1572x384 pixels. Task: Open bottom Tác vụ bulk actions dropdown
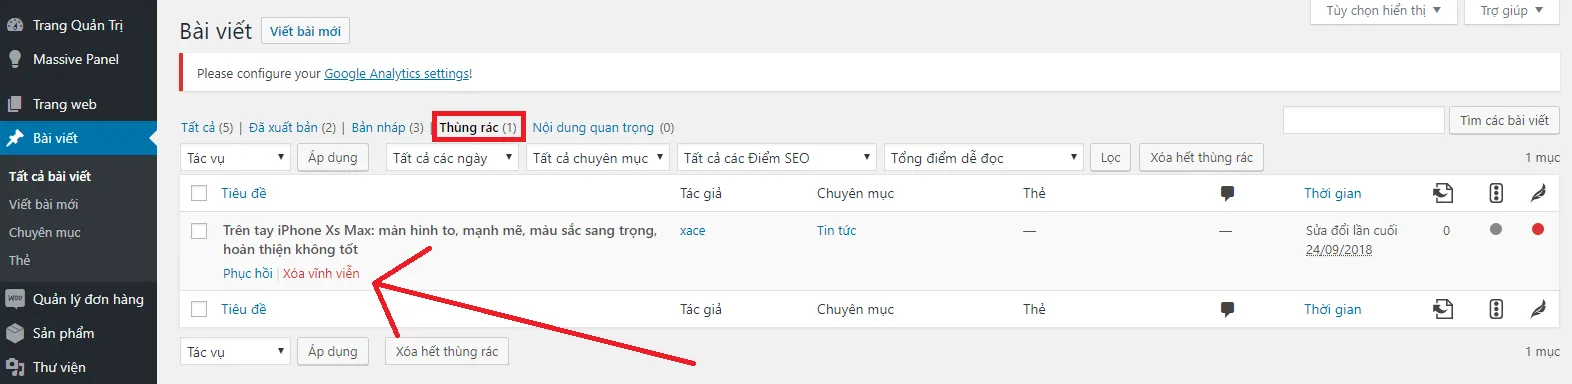[236, 352]
